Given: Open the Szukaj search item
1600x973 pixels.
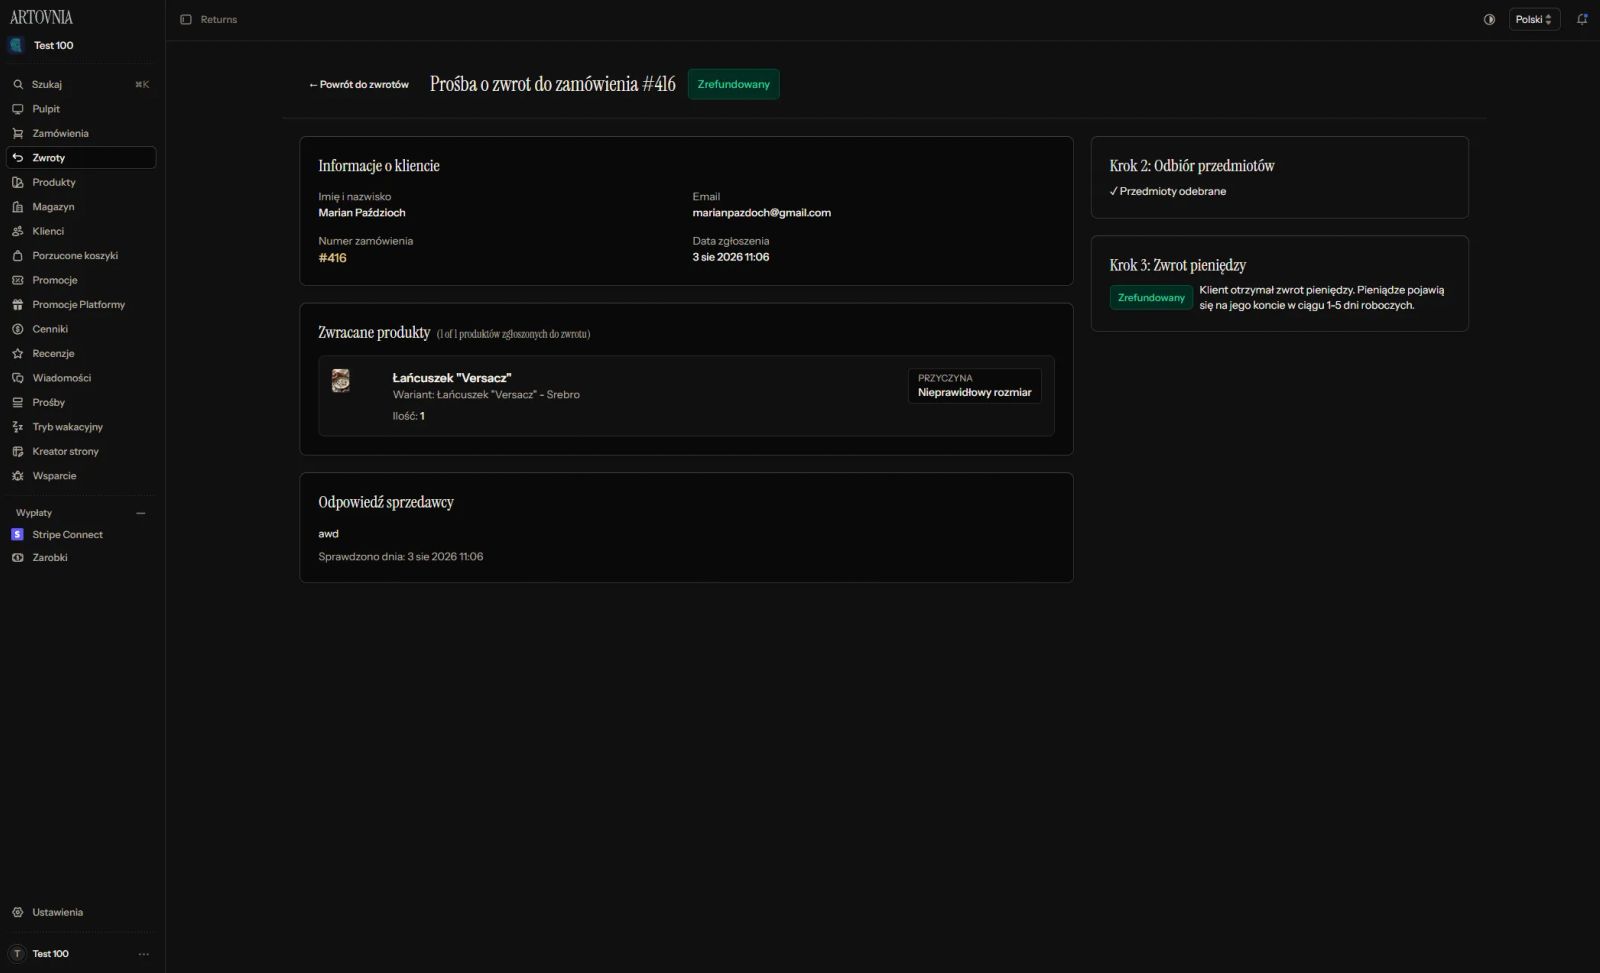Looking at the screenshot, I should pyautogui.click(x=81, y=84).
